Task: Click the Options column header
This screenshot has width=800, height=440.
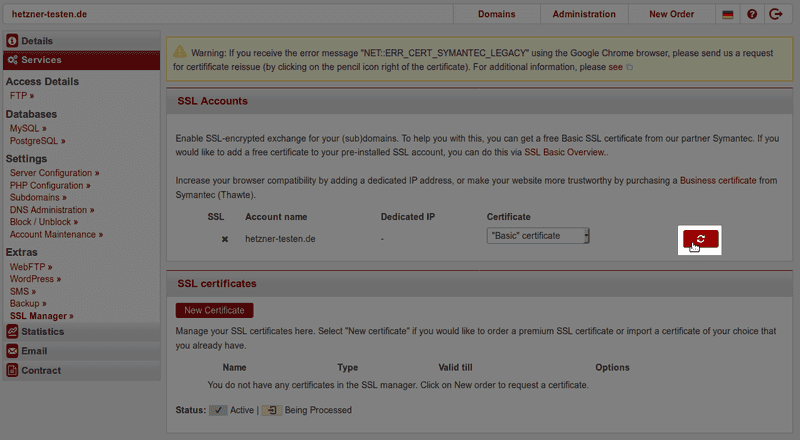Action: pyautogui.click(x=612, y=368)
